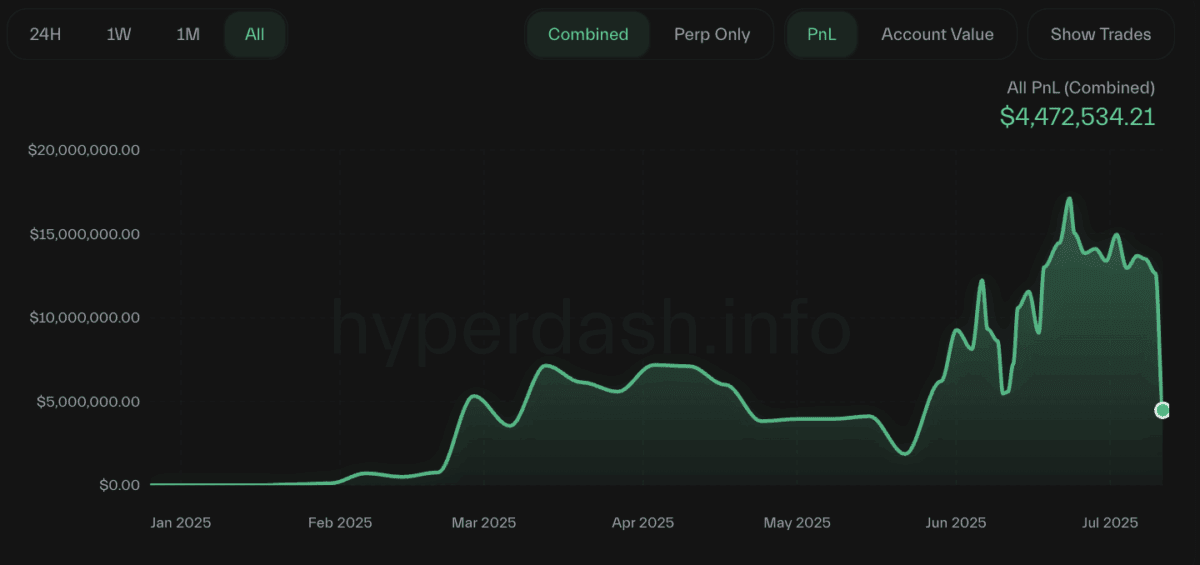
Task: Click the latest data point marker on chart
Action: [x=1162, y=410]
